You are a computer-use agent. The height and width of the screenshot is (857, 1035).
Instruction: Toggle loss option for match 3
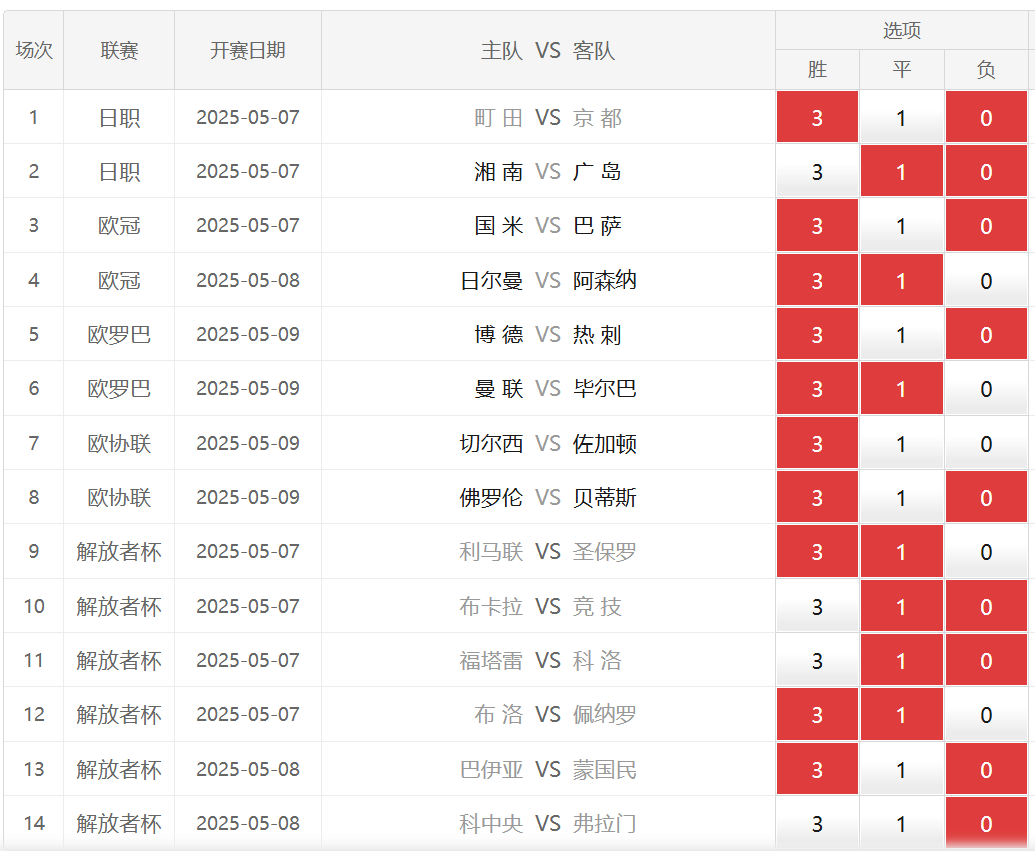click(986, 226)
